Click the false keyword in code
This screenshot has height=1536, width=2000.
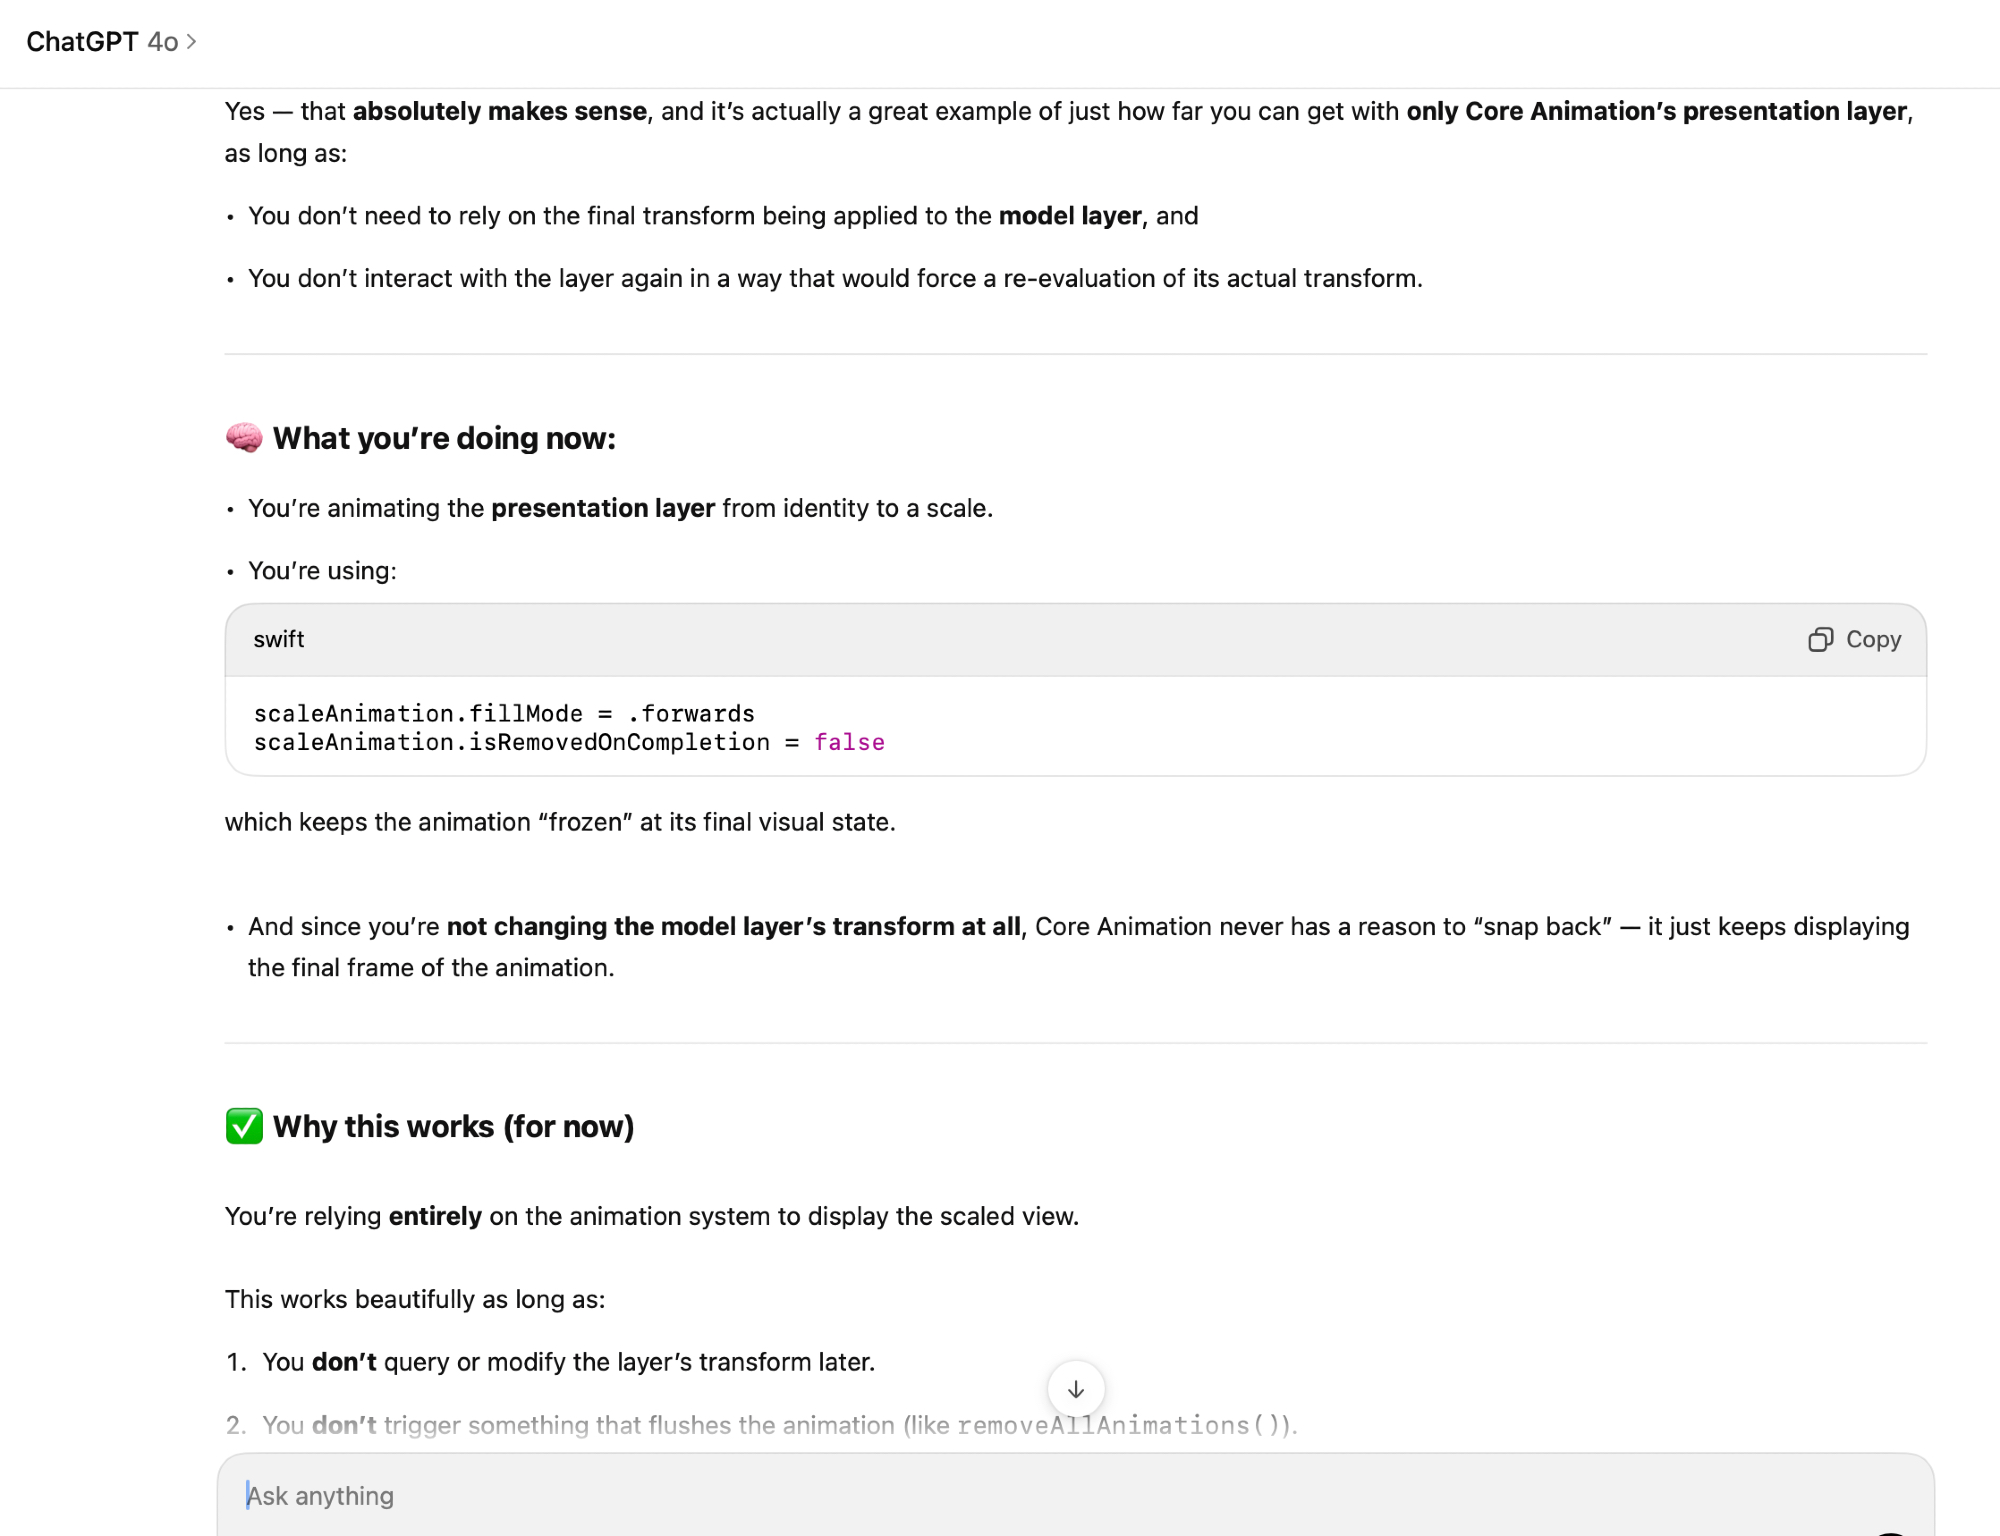[848, 742]
